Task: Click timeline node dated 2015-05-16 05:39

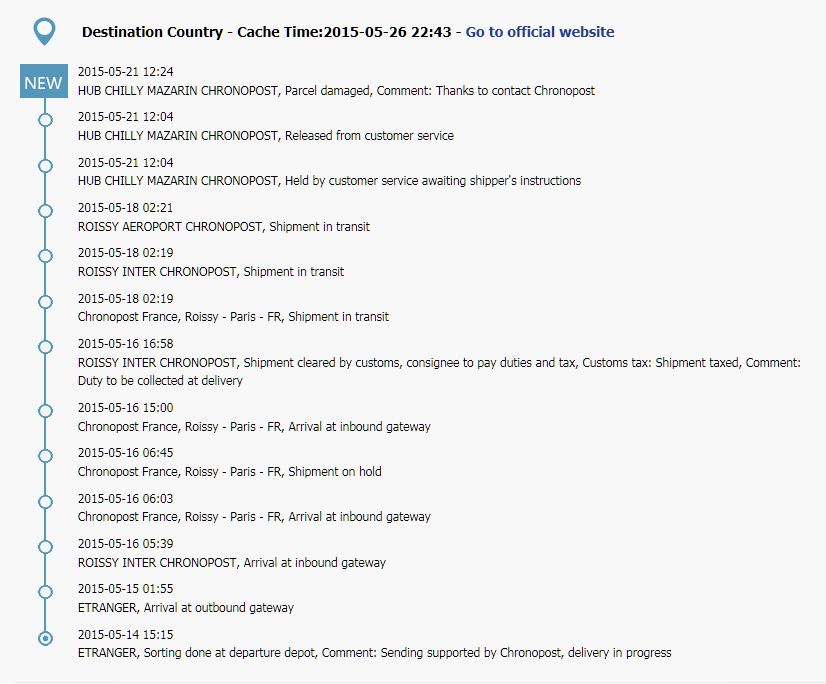Action: point(45,547)
